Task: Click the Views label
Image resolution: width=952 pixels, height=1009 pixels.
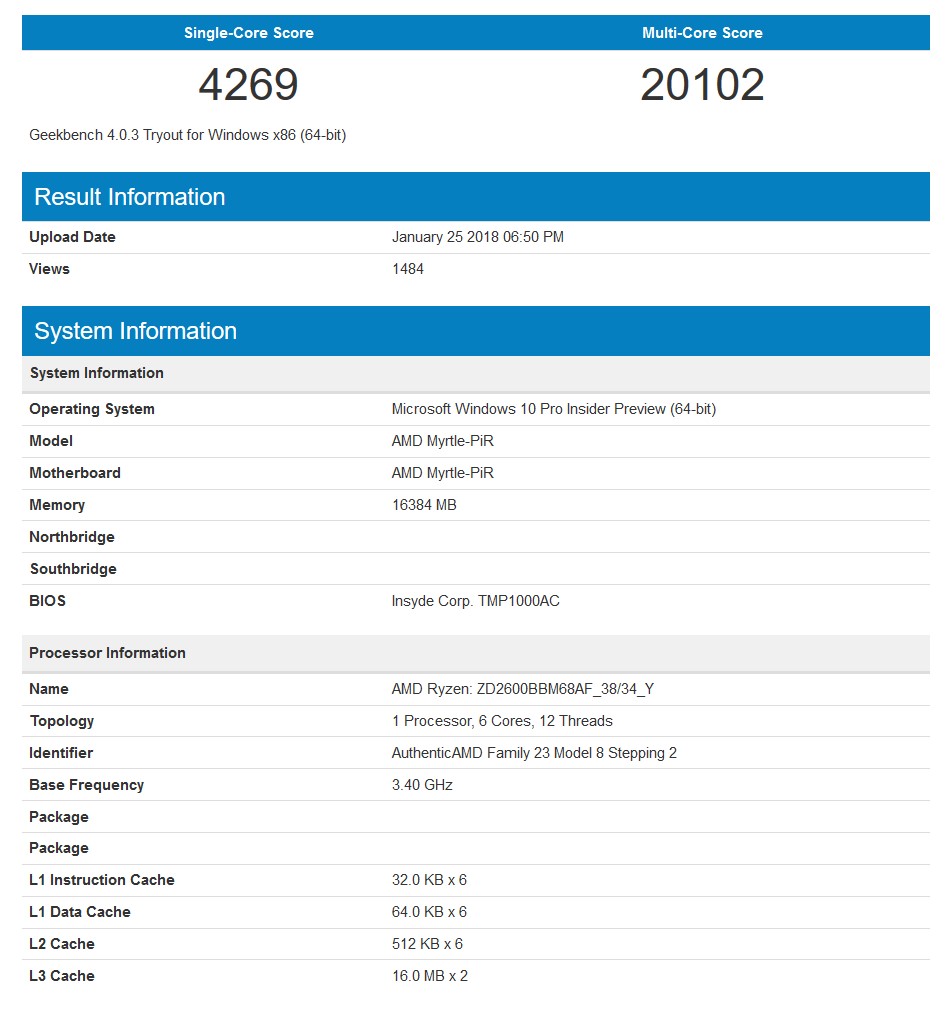Action: pyautogui.click(x=49, y=269)
